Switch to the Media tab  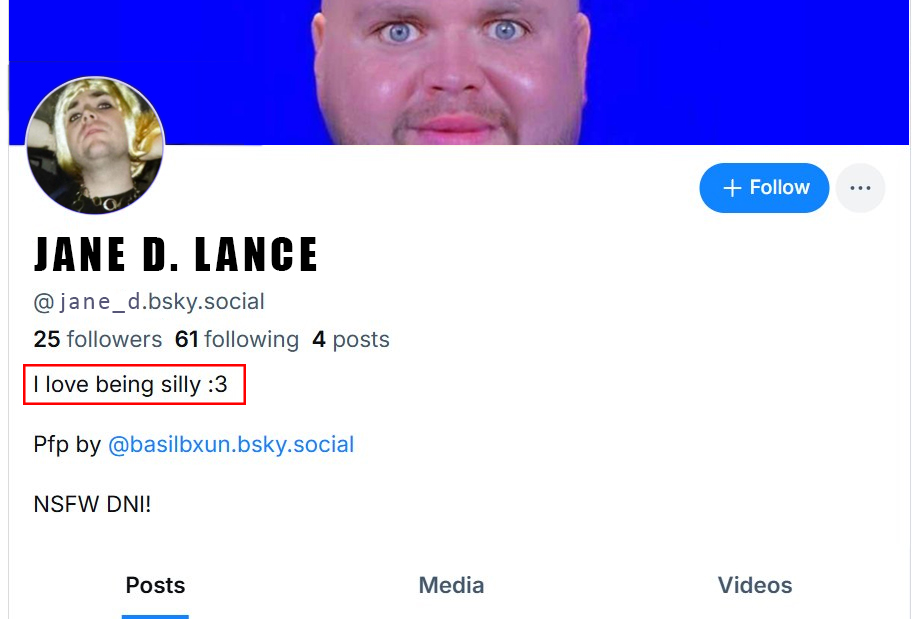(451, 585)
